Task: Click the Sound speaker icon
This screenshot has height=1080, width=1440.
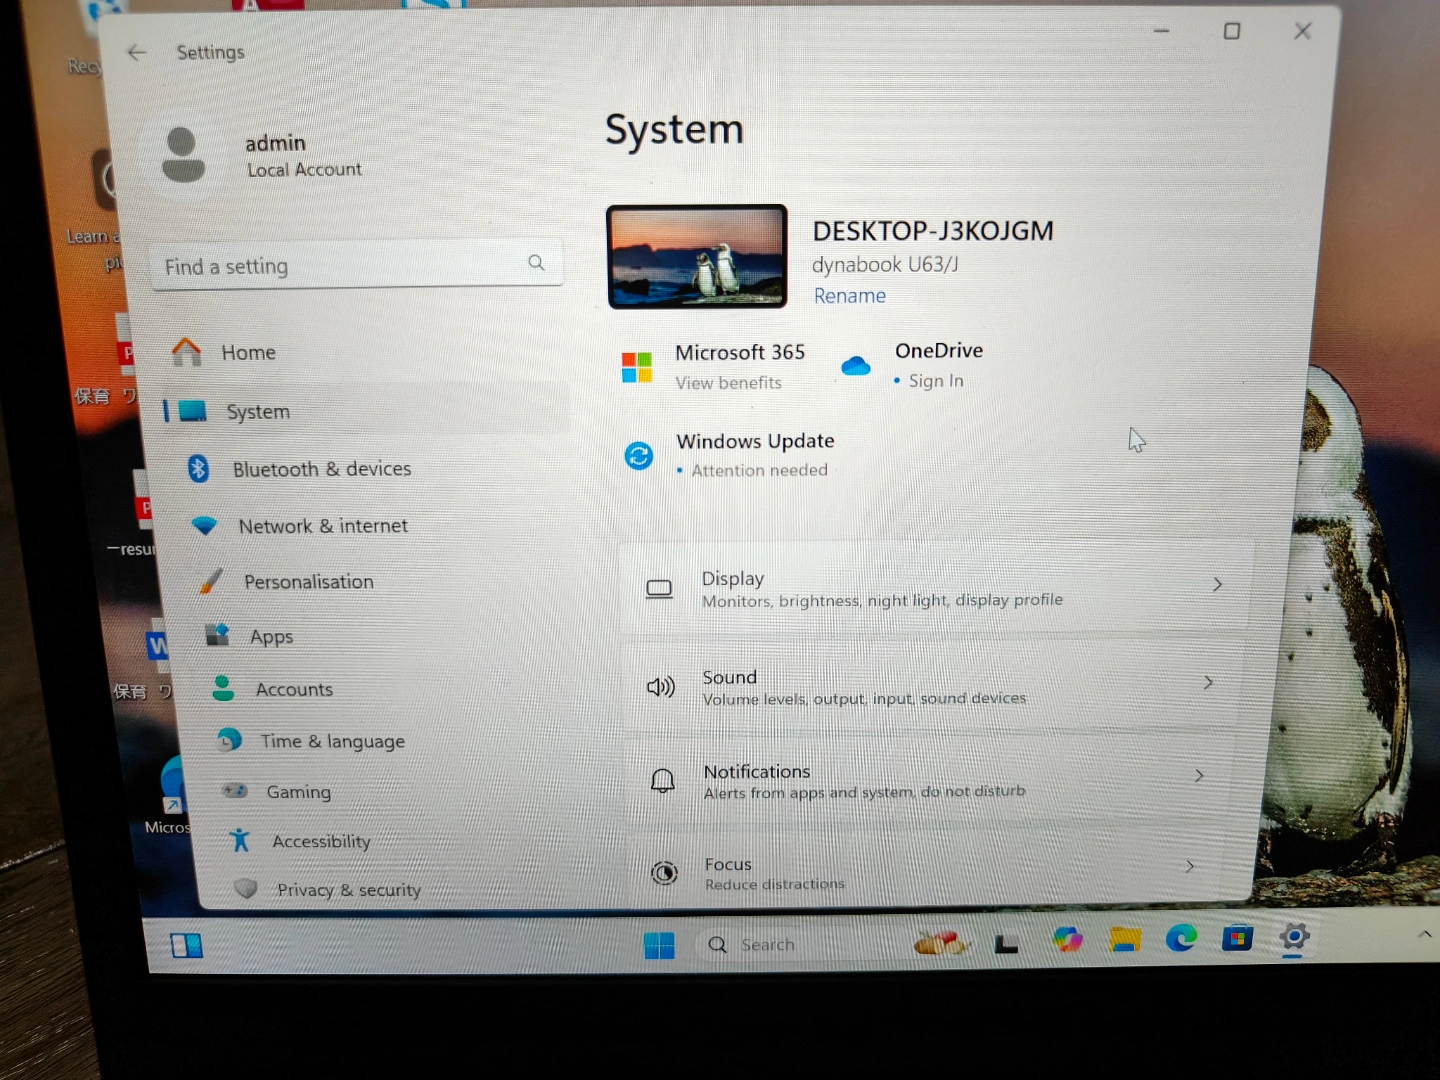Action: 661,687
